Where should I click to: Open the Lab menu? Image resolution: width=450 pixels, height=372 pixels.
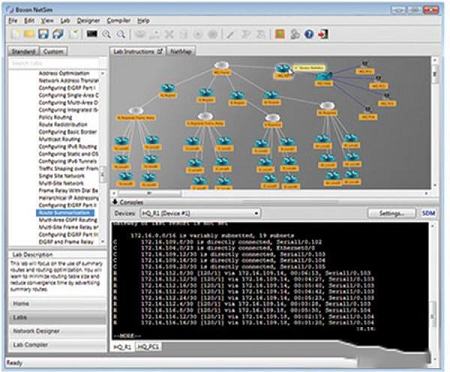coord(65,21)
